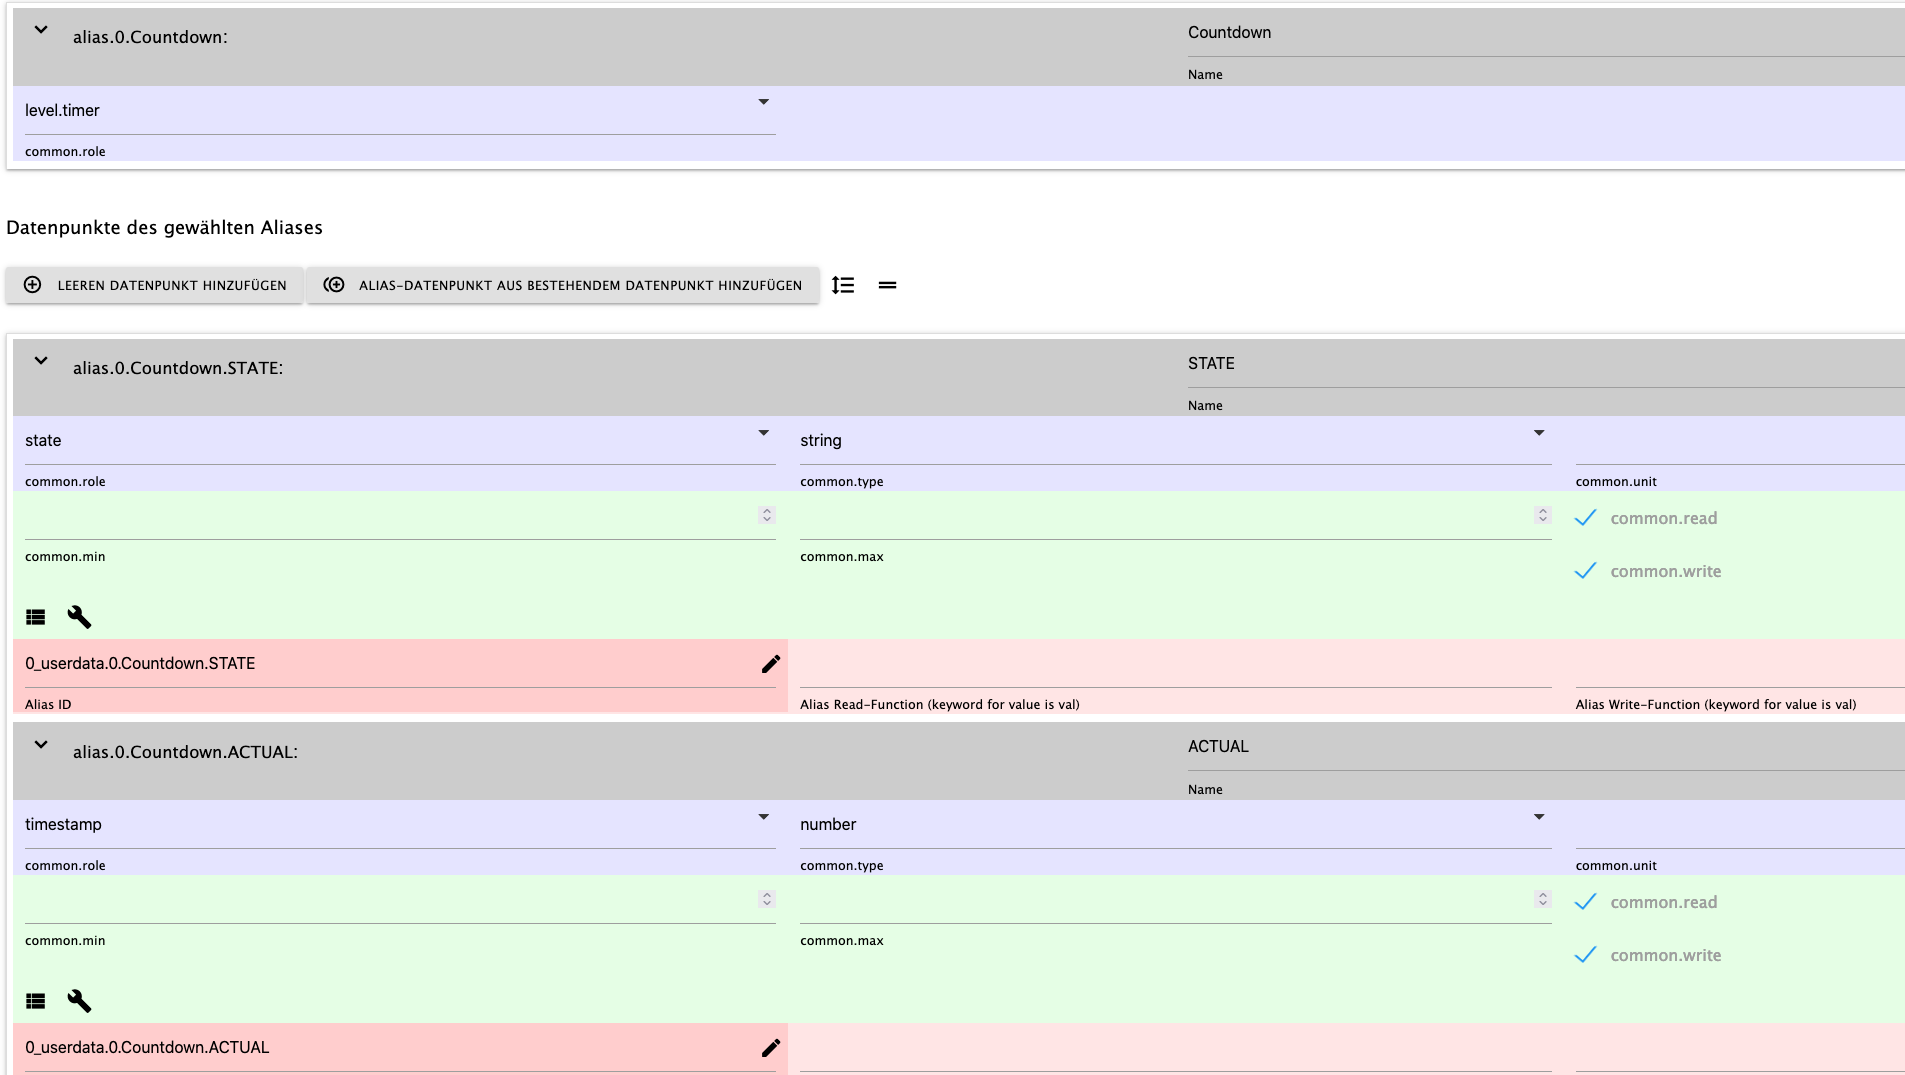Open the number common.type dropdown
This screenshot has width=1905, height=1075.
point(1175,824)
